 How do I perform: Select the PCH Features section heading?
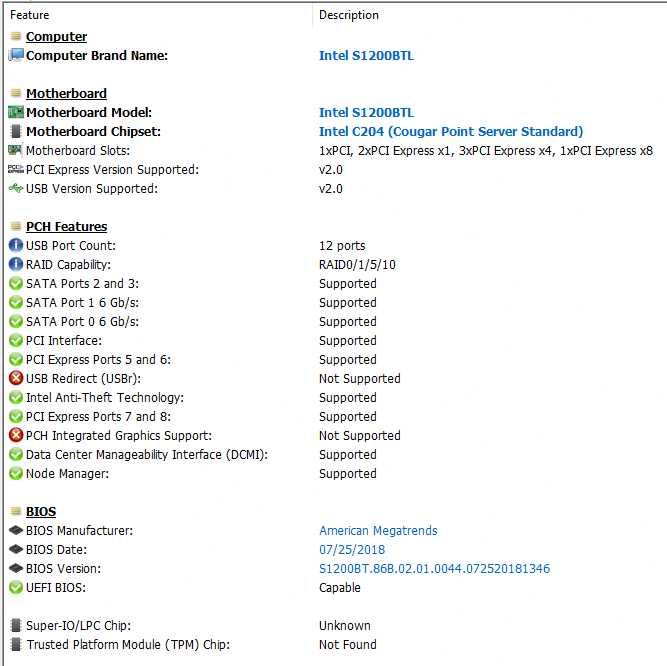(66, 227)
